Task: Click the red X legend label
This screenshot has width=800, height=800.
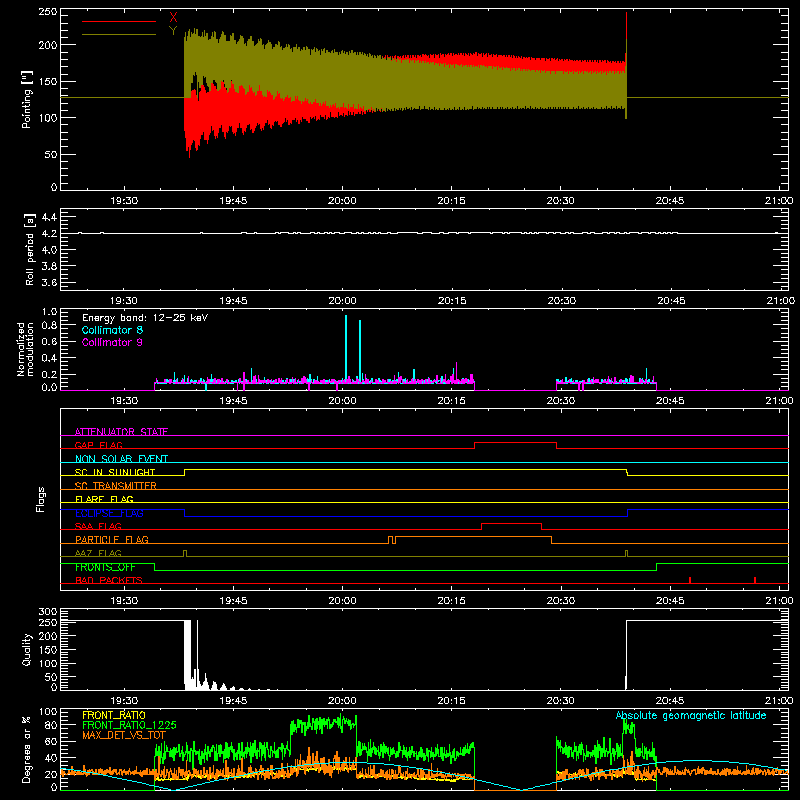Action: 173,18
